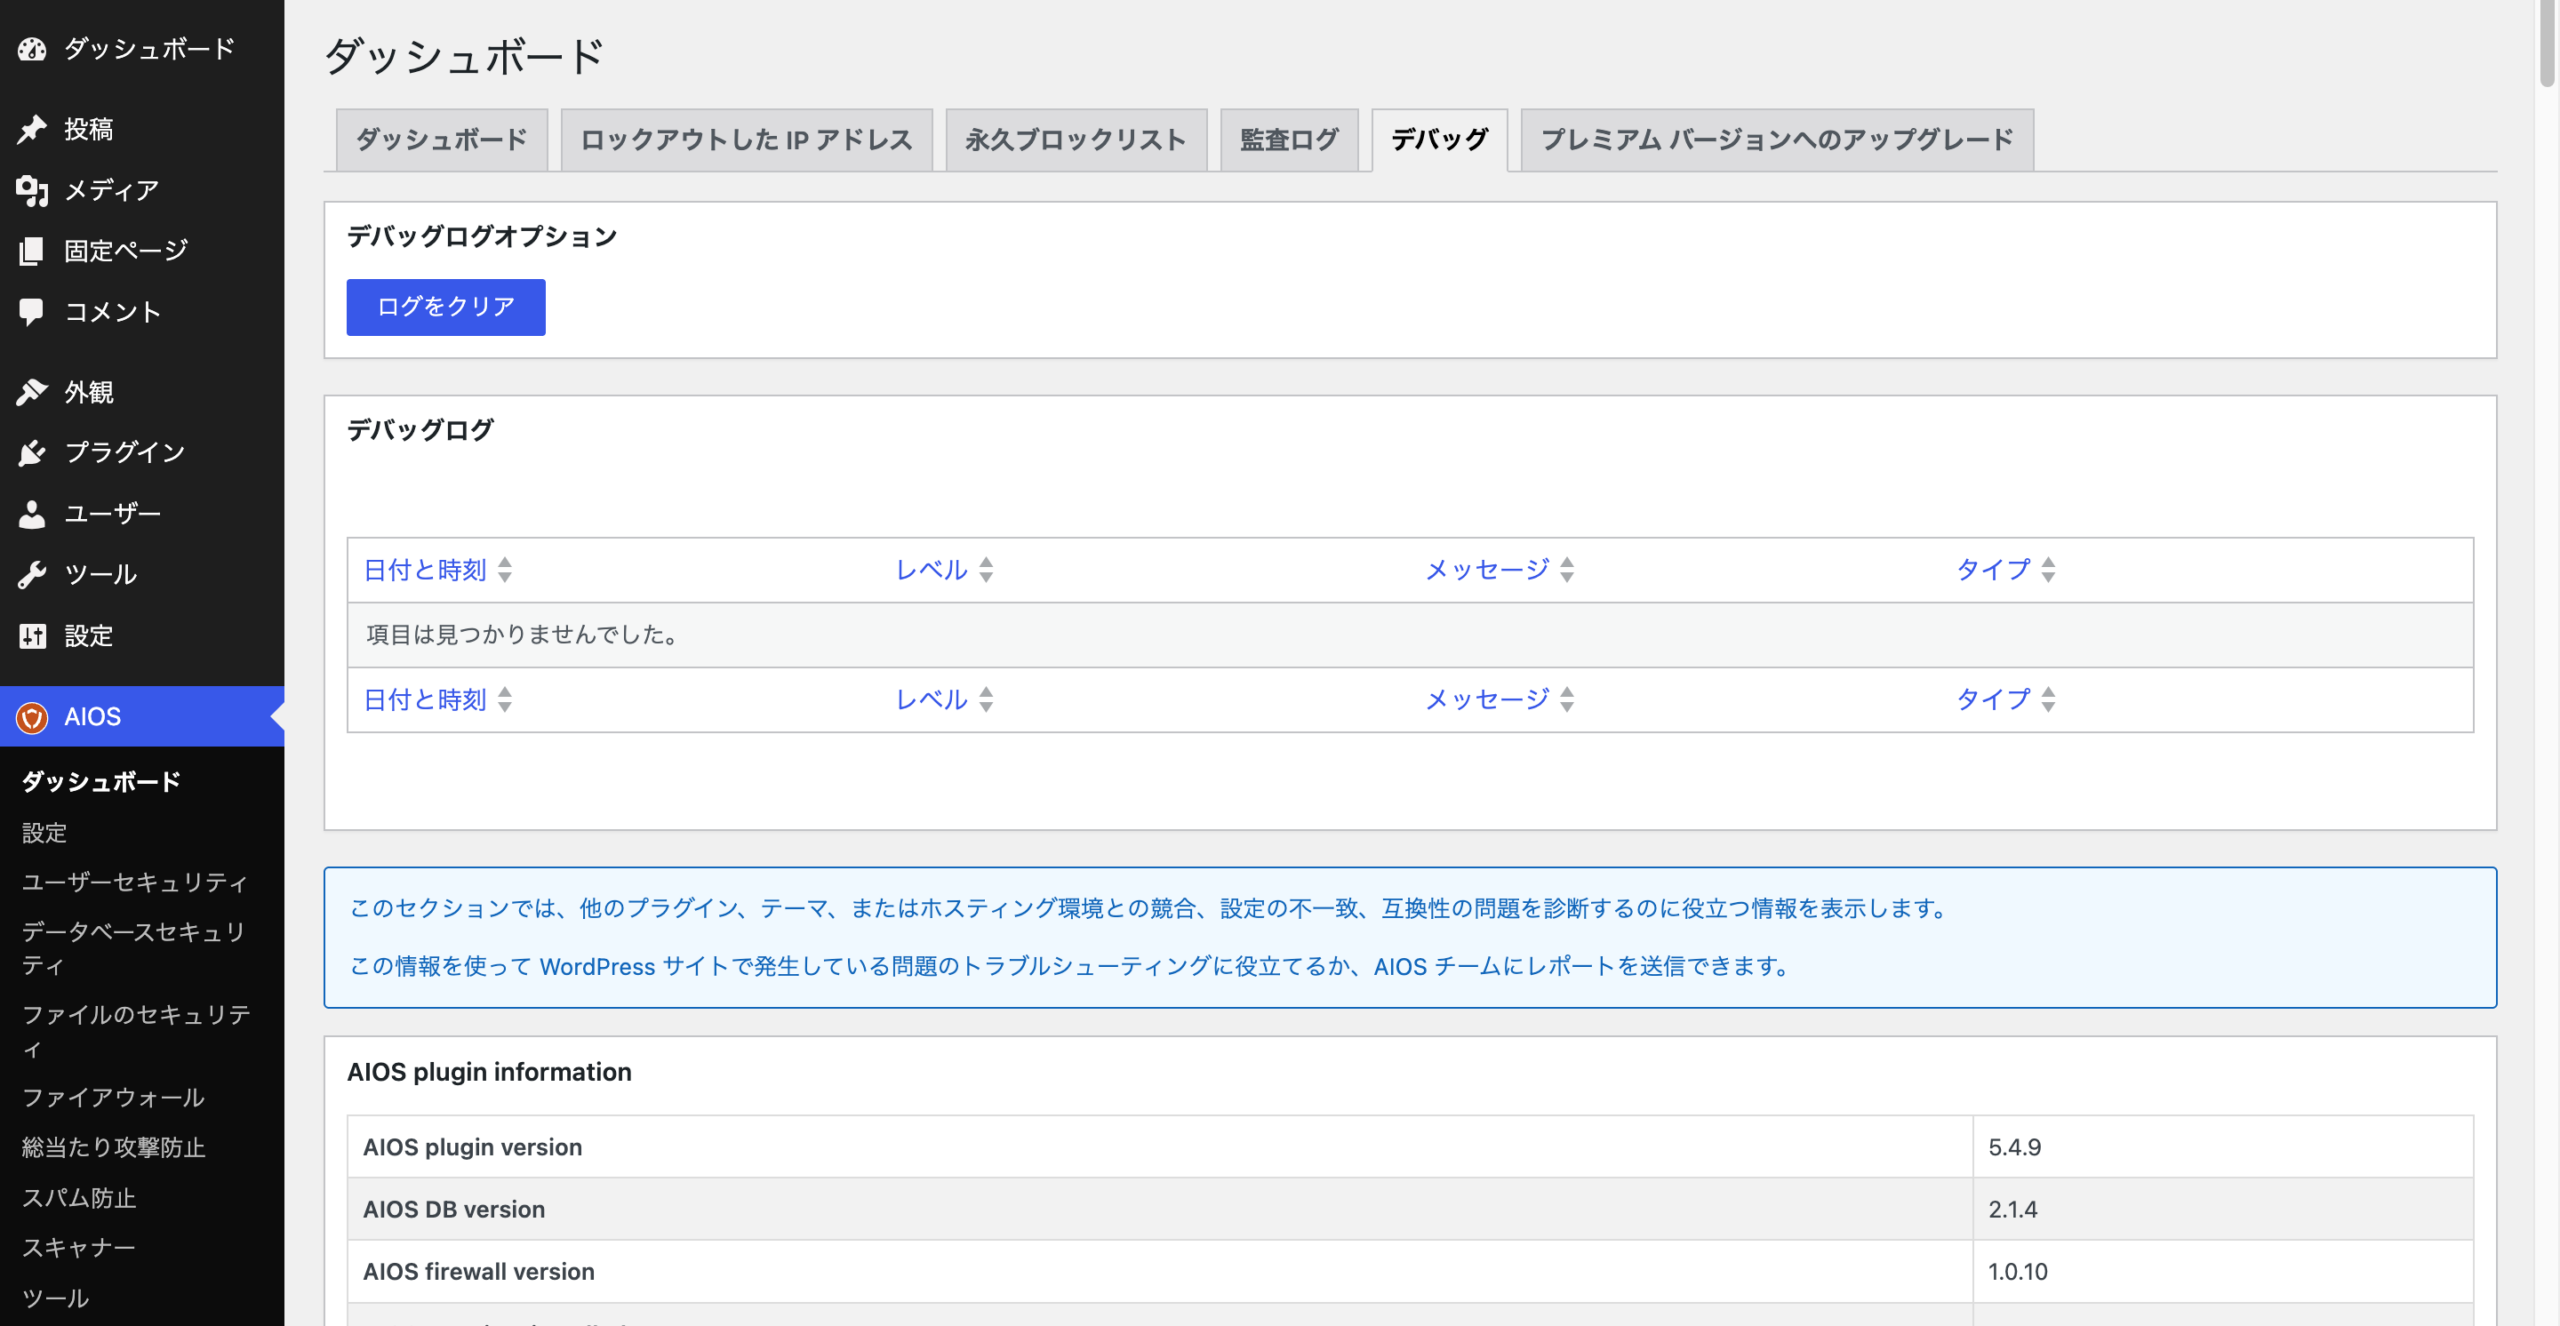Viewport: 2560px width, 1326px height.
Task: Click the media icon beside メディア
Action: pyautogui.click(x=32, y=190)
